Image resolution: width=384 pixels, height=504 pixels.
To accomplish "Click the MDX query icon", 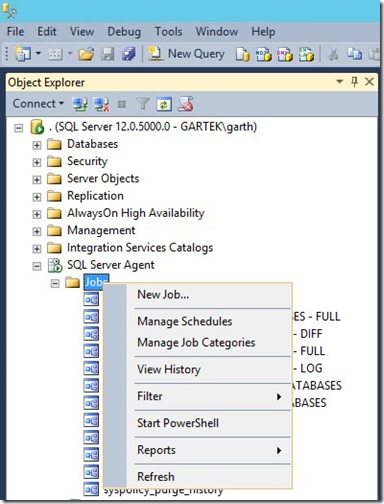I will point(264,54).
